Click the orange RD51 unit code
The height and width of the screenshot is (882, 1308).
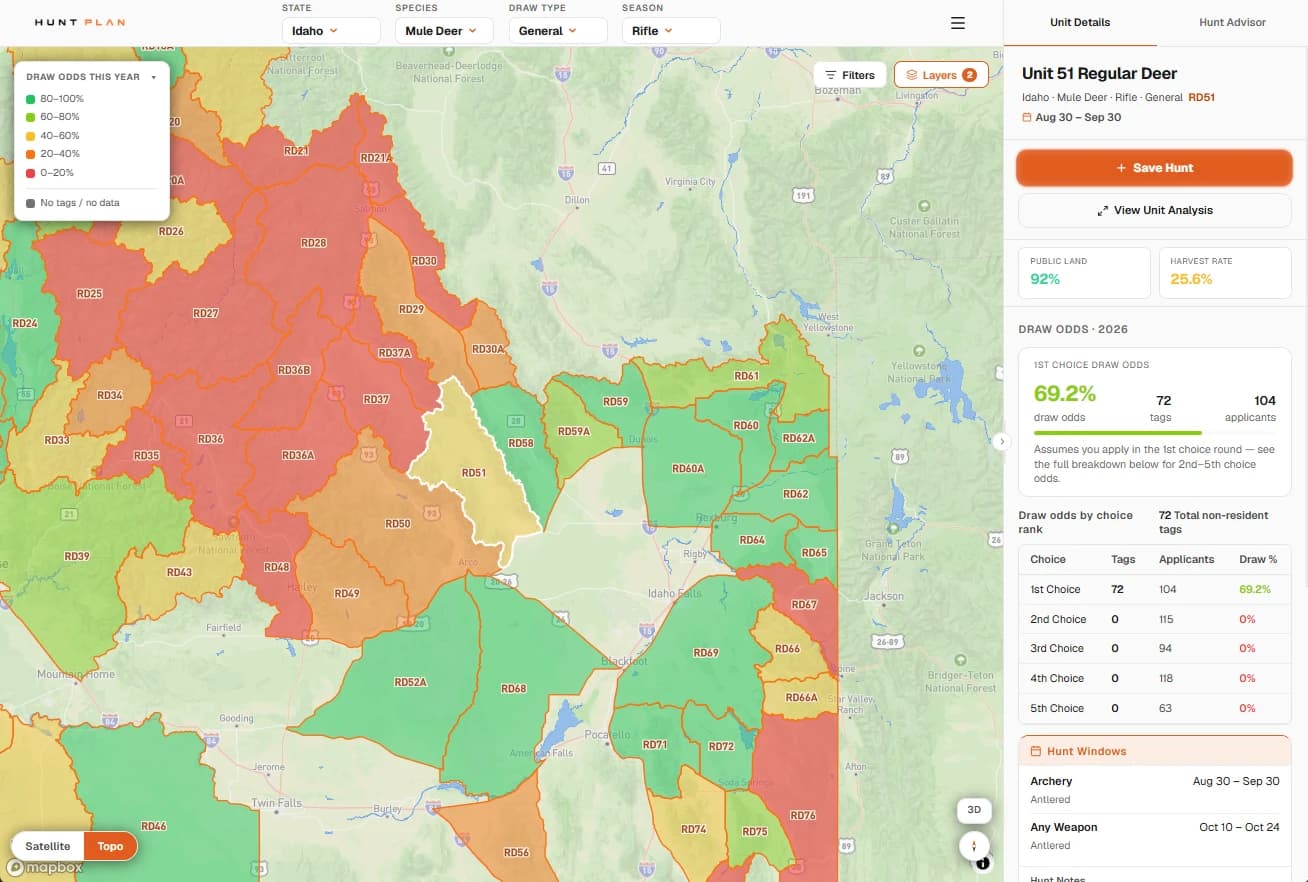1201,98
